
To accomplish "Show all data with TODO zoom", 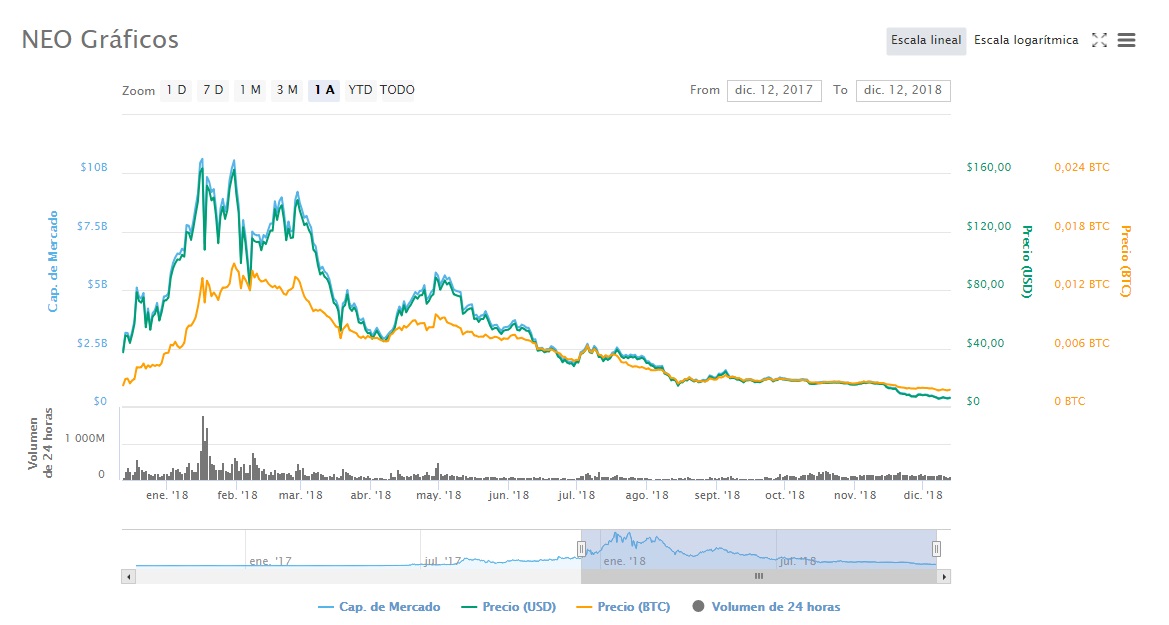I will point(397,90).
